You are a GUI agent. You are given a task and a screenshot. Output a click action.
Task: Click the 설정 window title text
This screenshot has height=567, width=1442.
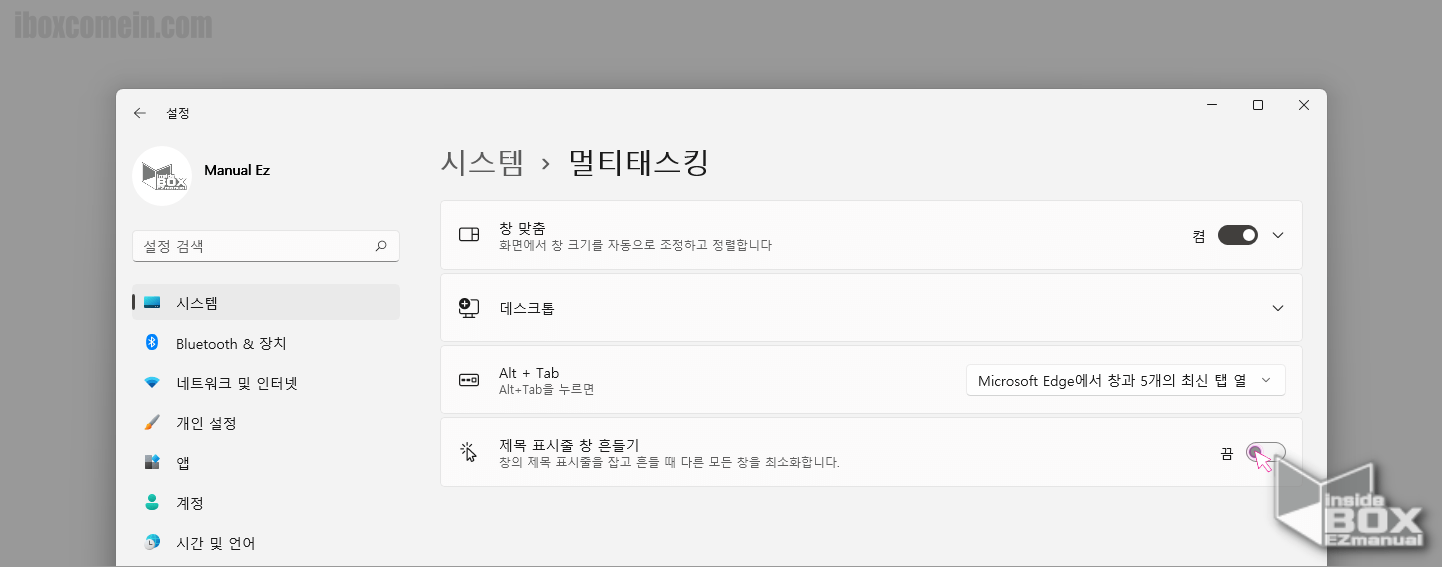178,113
